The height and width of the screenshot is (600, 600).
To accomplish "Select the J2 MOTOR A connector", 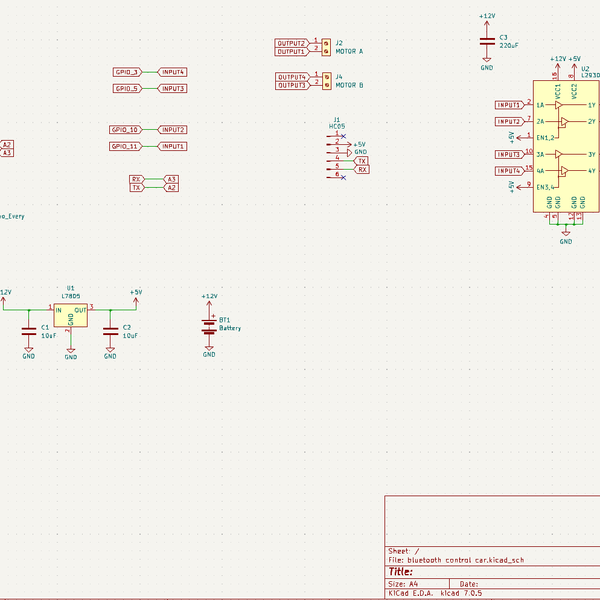I will tap(325, 47).
